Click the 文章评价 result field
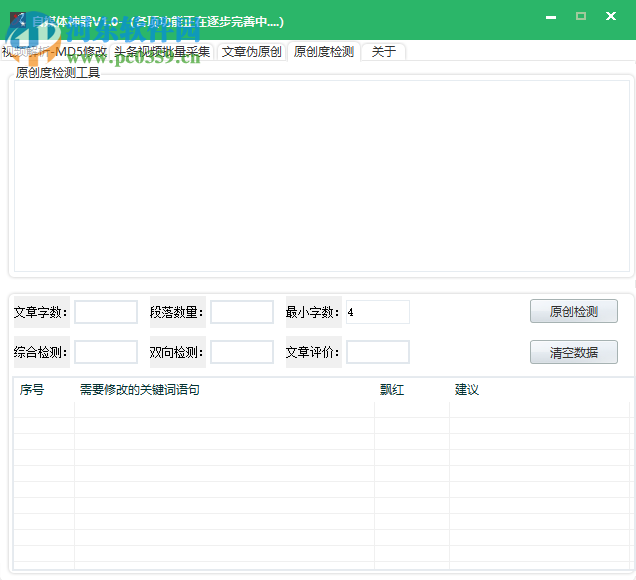This screenshot has width=636, height=580. [x=378, y=352]
